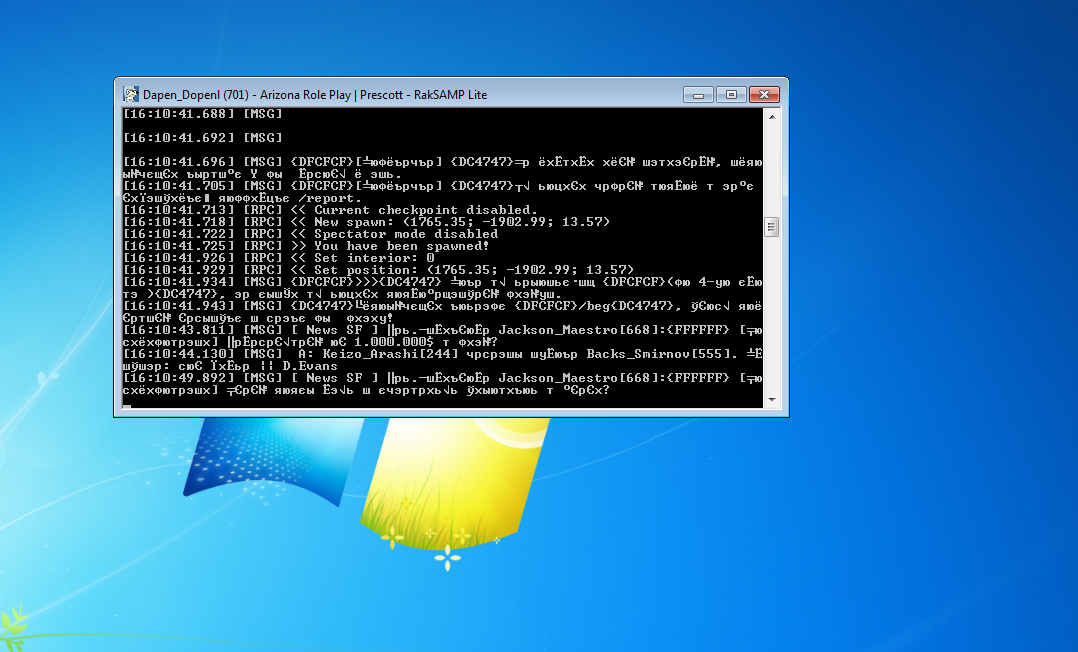Click the RakSAMP Lite title bar icon
This screenshot has width=1078, height=652.
(130, 94)
